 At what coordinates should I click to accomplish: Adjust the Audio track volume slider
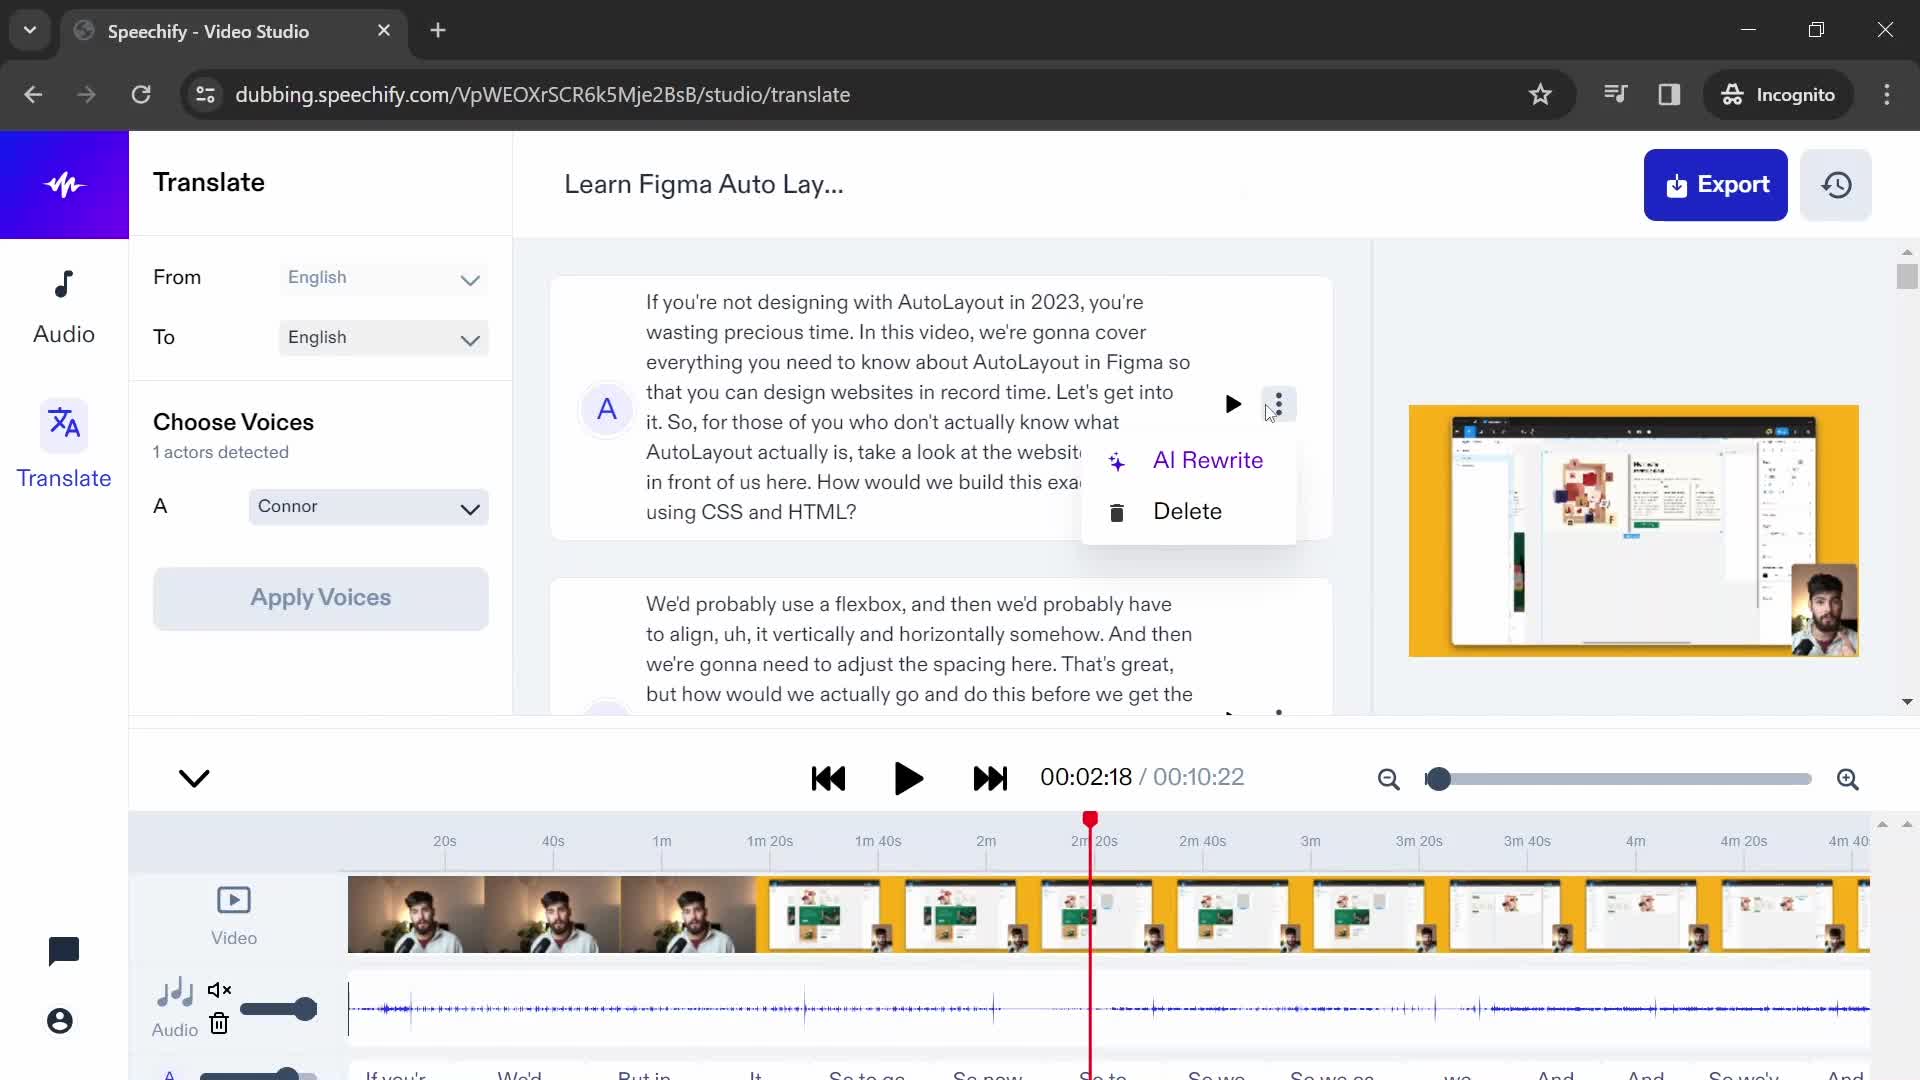(x=278, y=1009)
